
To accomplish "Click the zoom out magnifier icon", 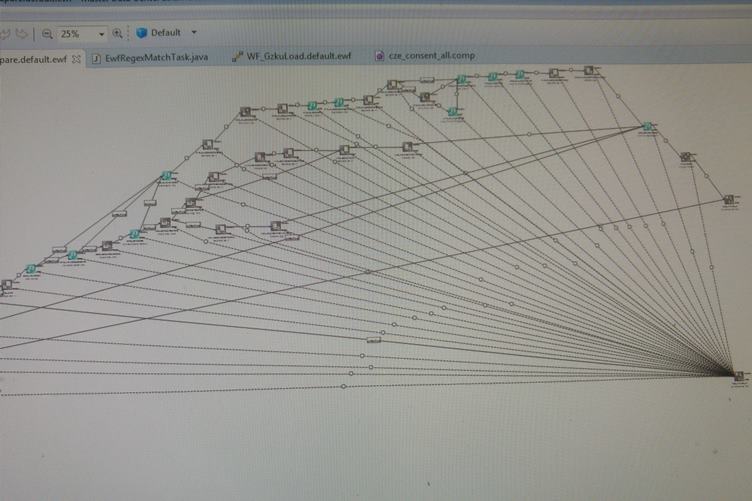I will tap(47, 34).
